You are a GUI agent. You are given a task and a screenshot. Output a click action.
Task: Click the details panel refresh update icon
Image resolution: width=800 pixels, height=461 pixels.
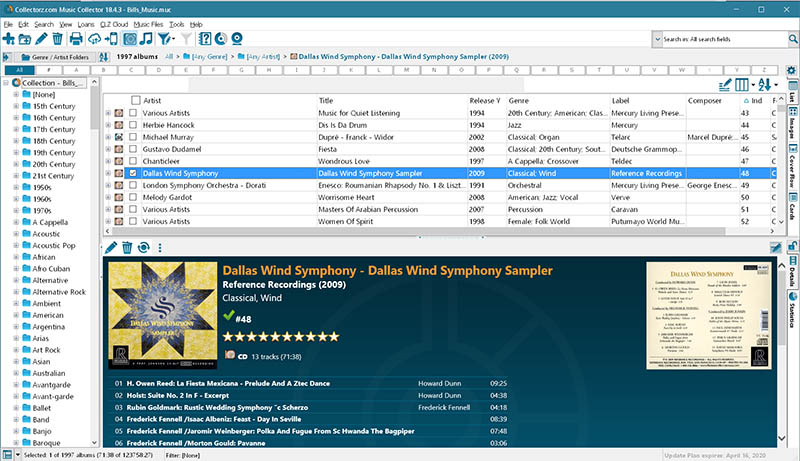[144, 248]
